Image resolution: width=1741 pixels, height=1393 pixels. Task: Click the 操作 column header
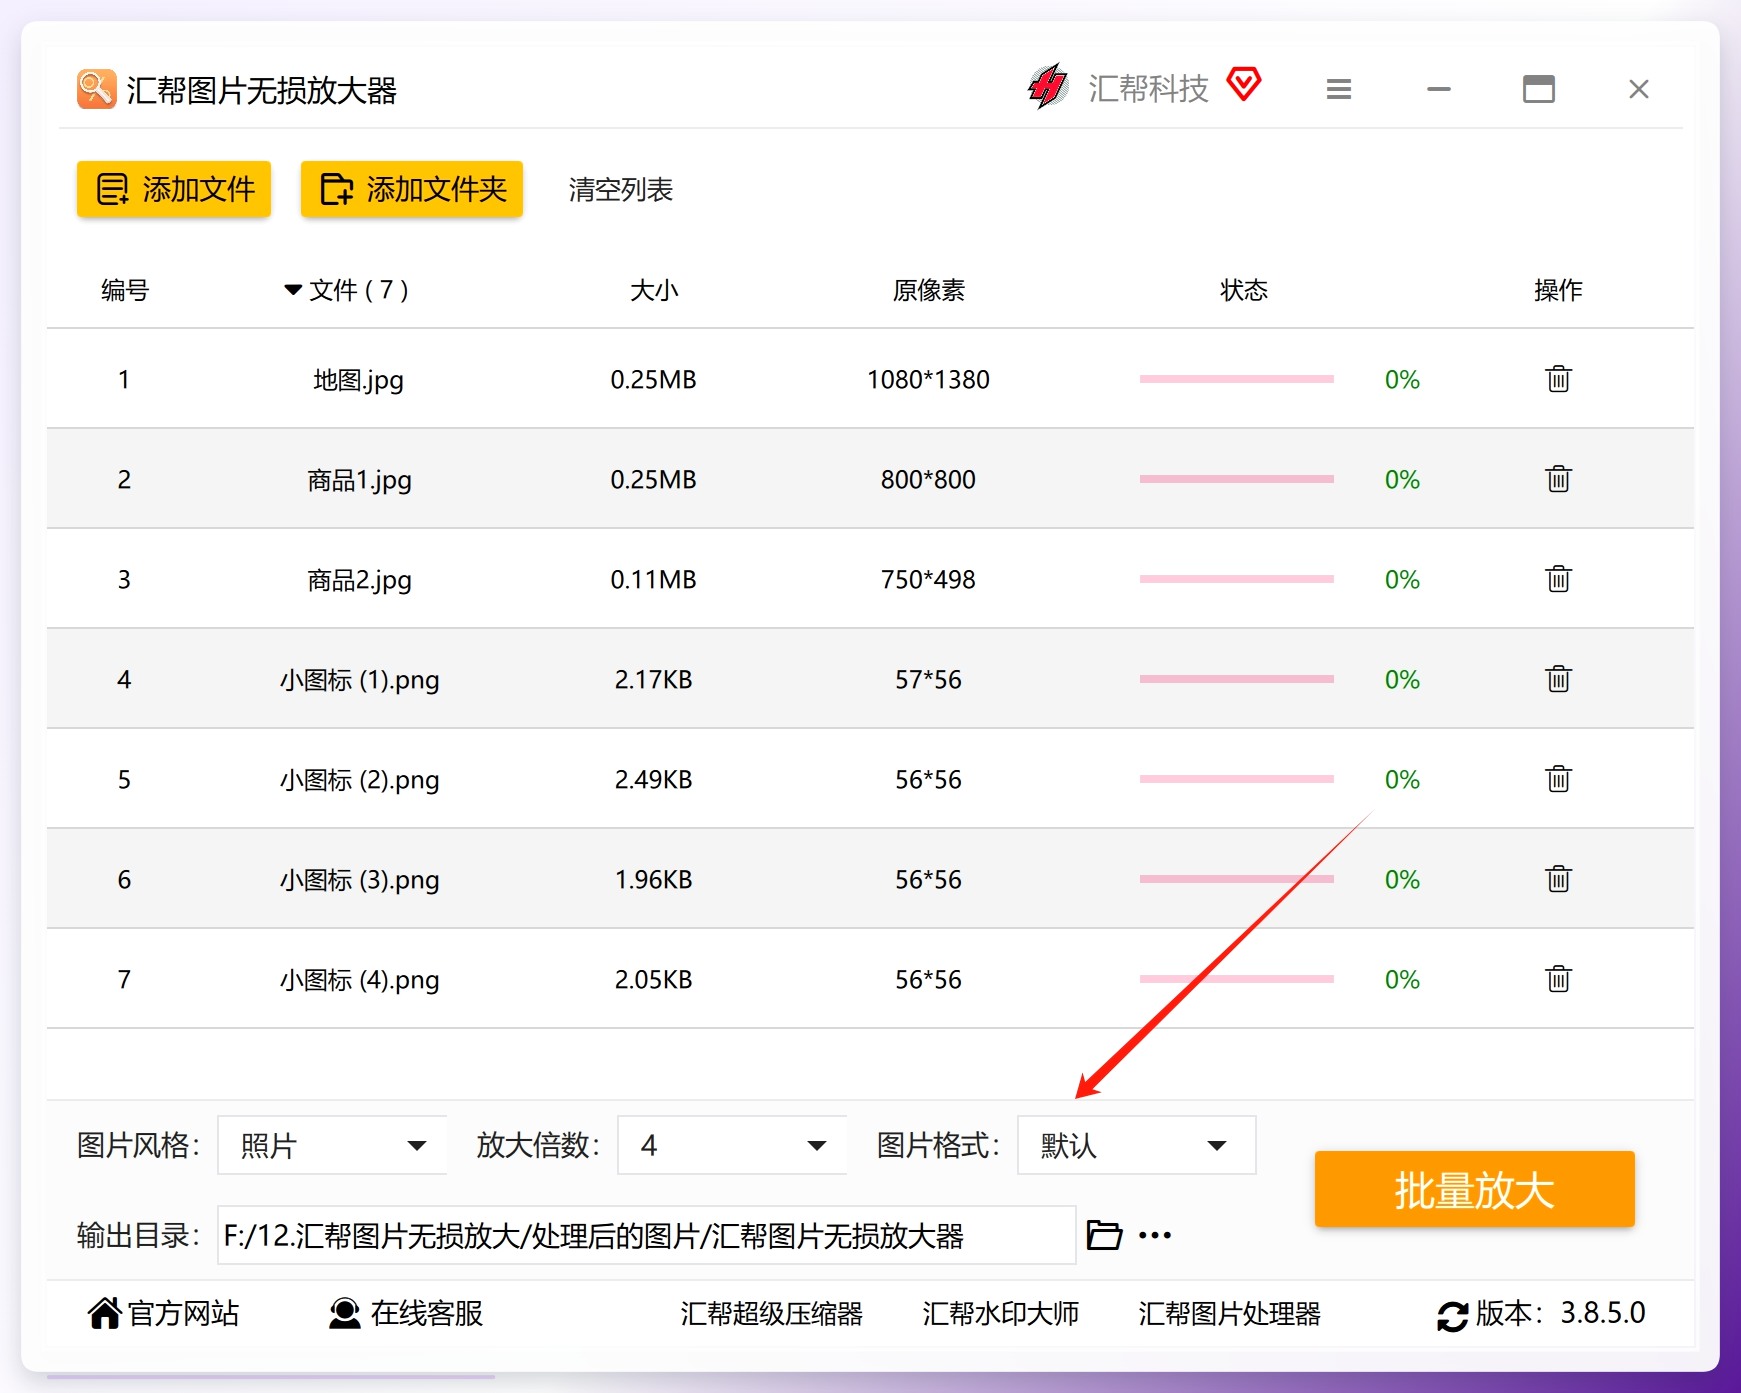coord(1558,290)
